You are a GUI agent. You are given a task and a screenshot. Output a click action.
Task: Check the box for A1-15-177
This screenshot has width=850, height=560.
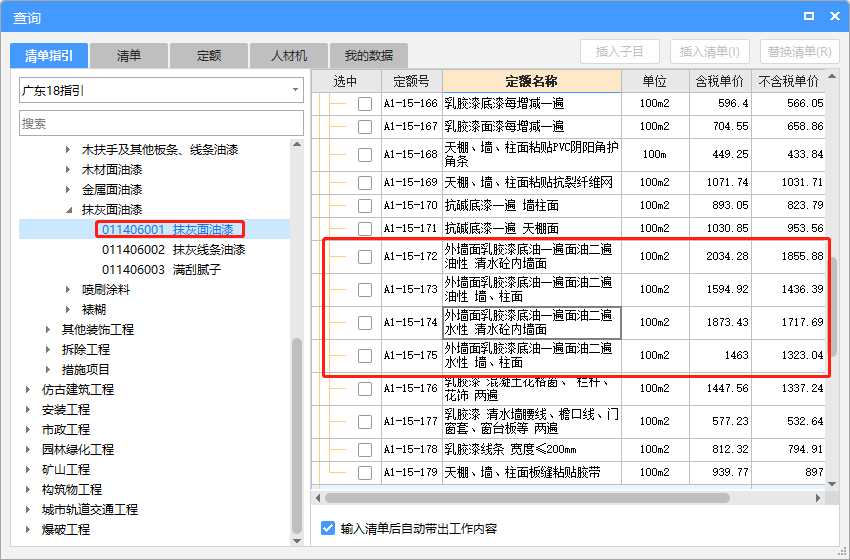tap(365, 422)
